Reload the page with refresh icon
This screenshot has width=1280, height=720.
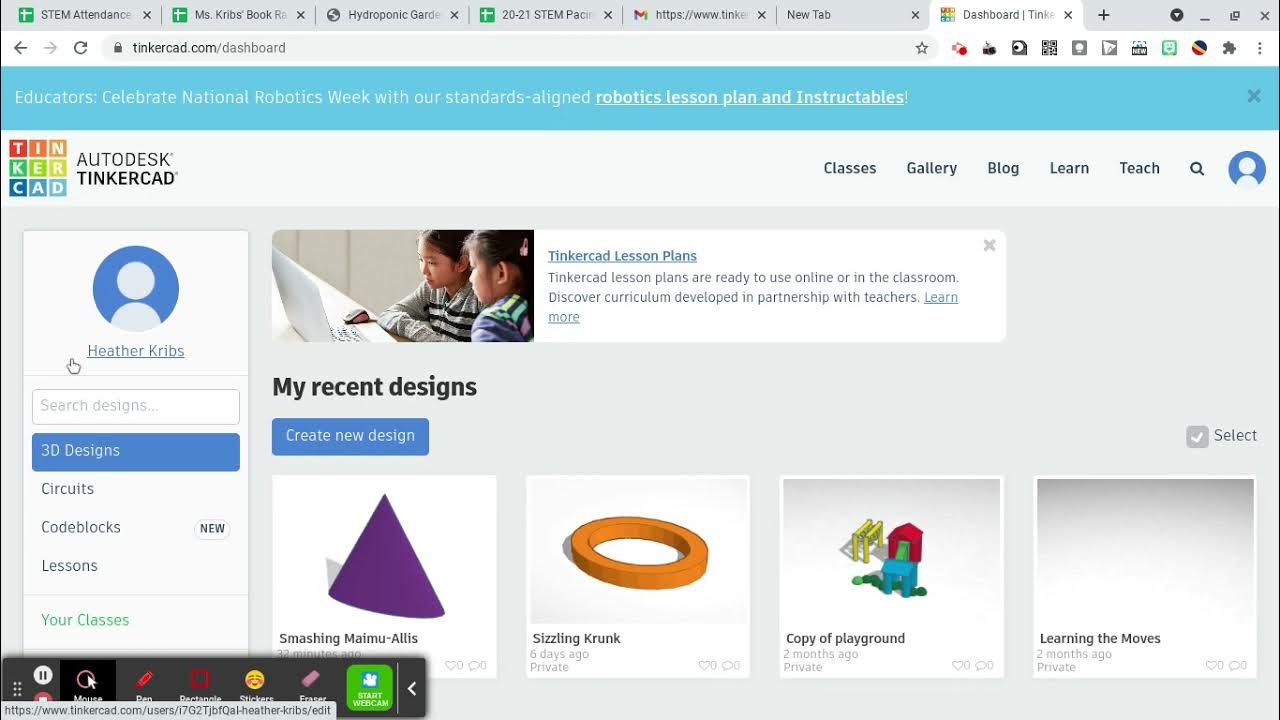(81, 48)
